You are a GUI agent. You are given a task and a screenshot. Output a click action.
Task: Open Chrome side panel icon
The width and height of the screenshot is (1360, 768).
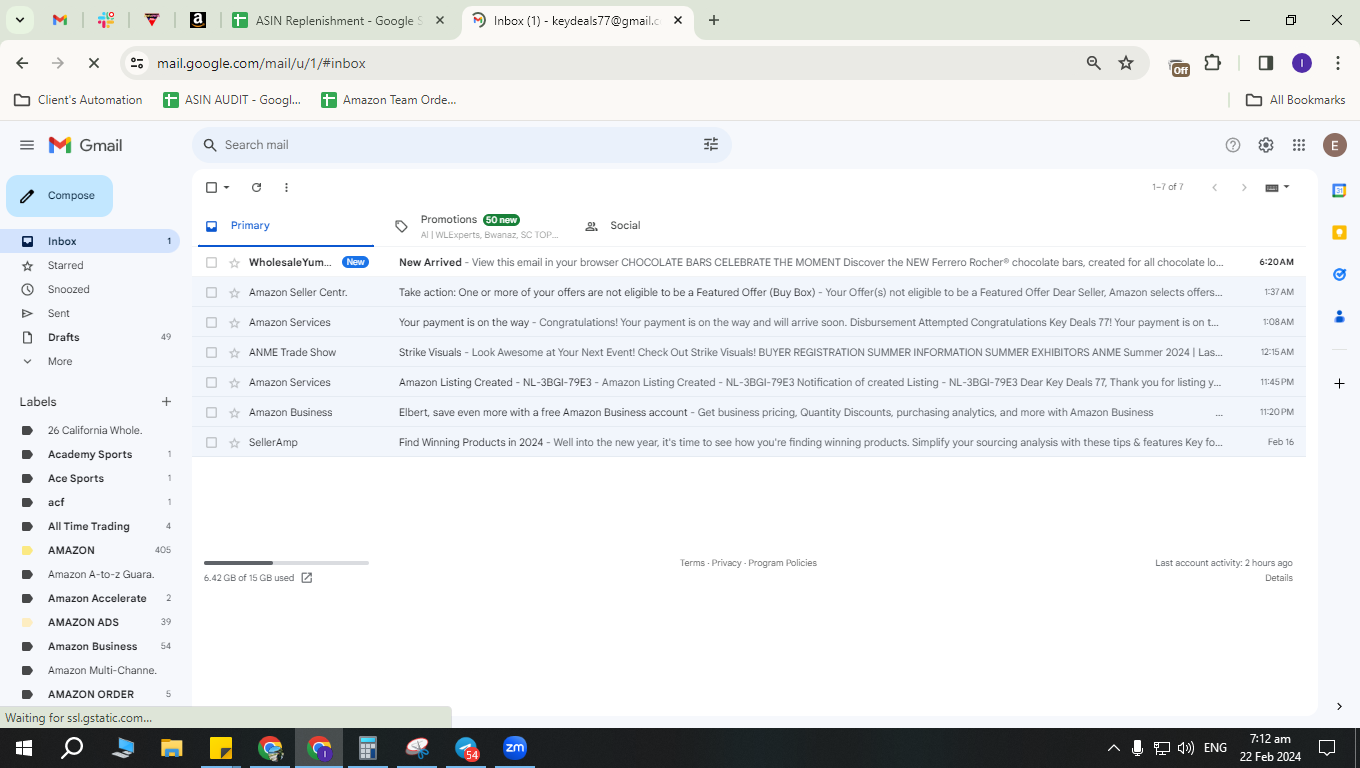pos(1265,63)
